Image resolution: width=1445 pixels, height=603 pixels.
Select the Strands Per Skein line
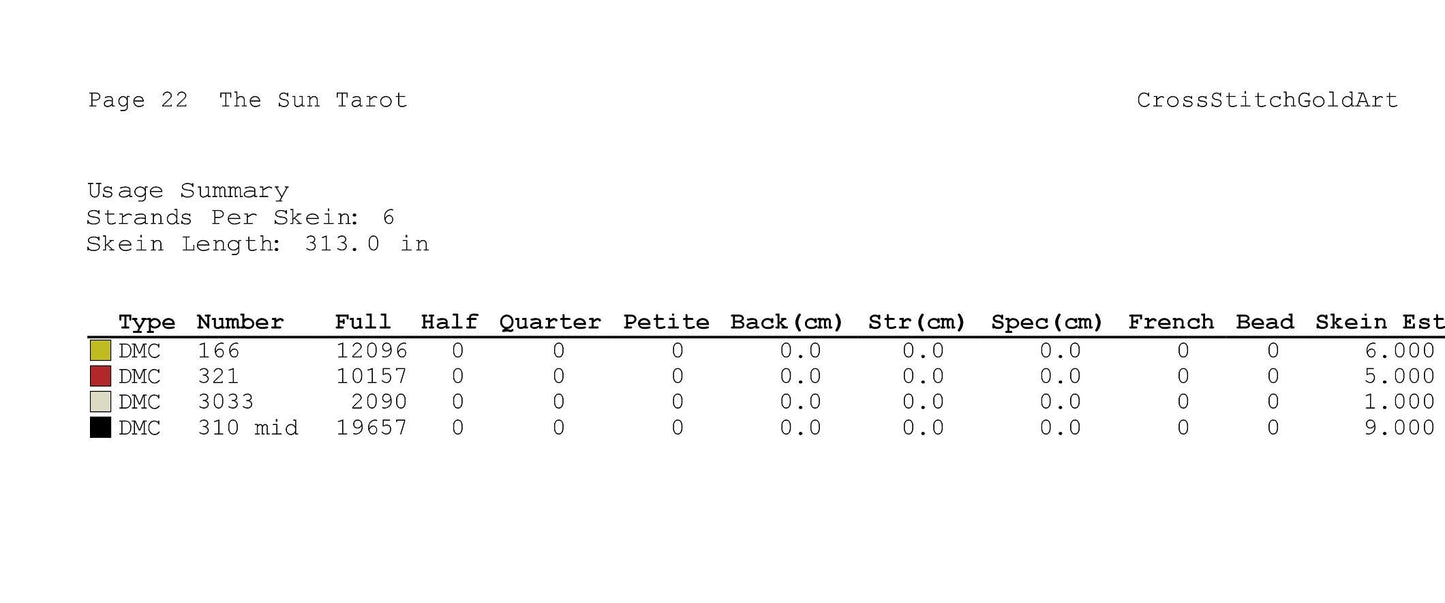coord(240,217)
